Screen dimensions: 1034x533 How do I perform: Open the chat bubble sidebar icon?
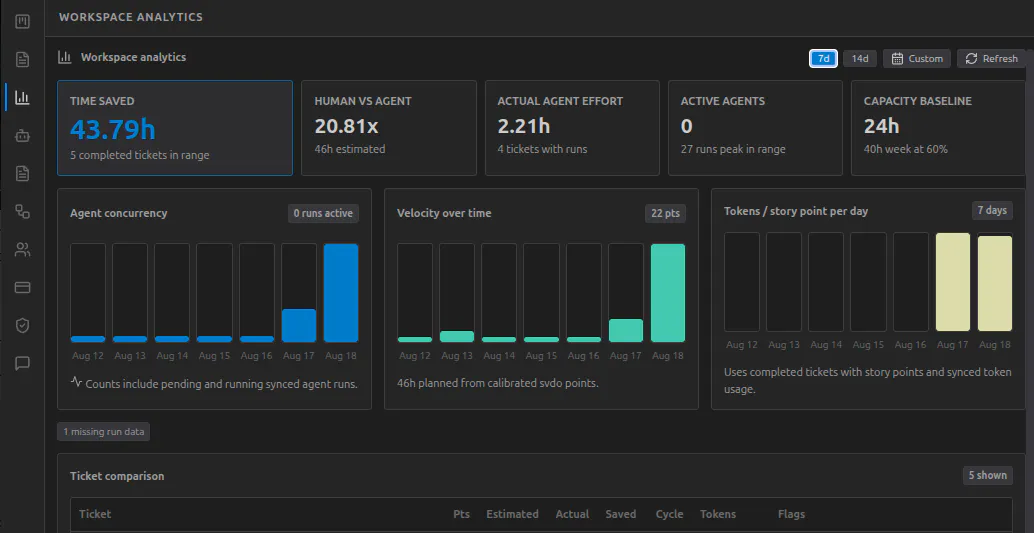(x=22, y=363)
